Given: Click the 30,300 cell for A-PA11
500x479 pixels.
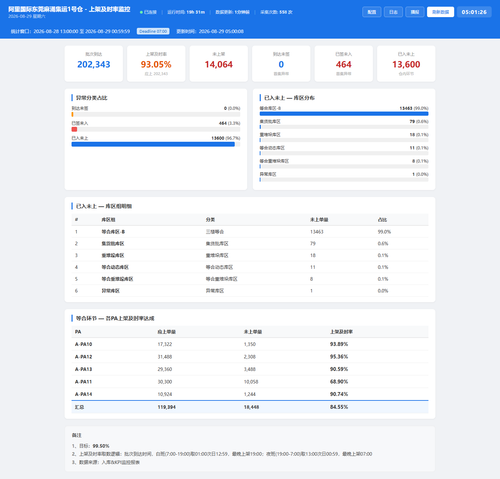Looking at the screenshot, I should tap(165, 382).
